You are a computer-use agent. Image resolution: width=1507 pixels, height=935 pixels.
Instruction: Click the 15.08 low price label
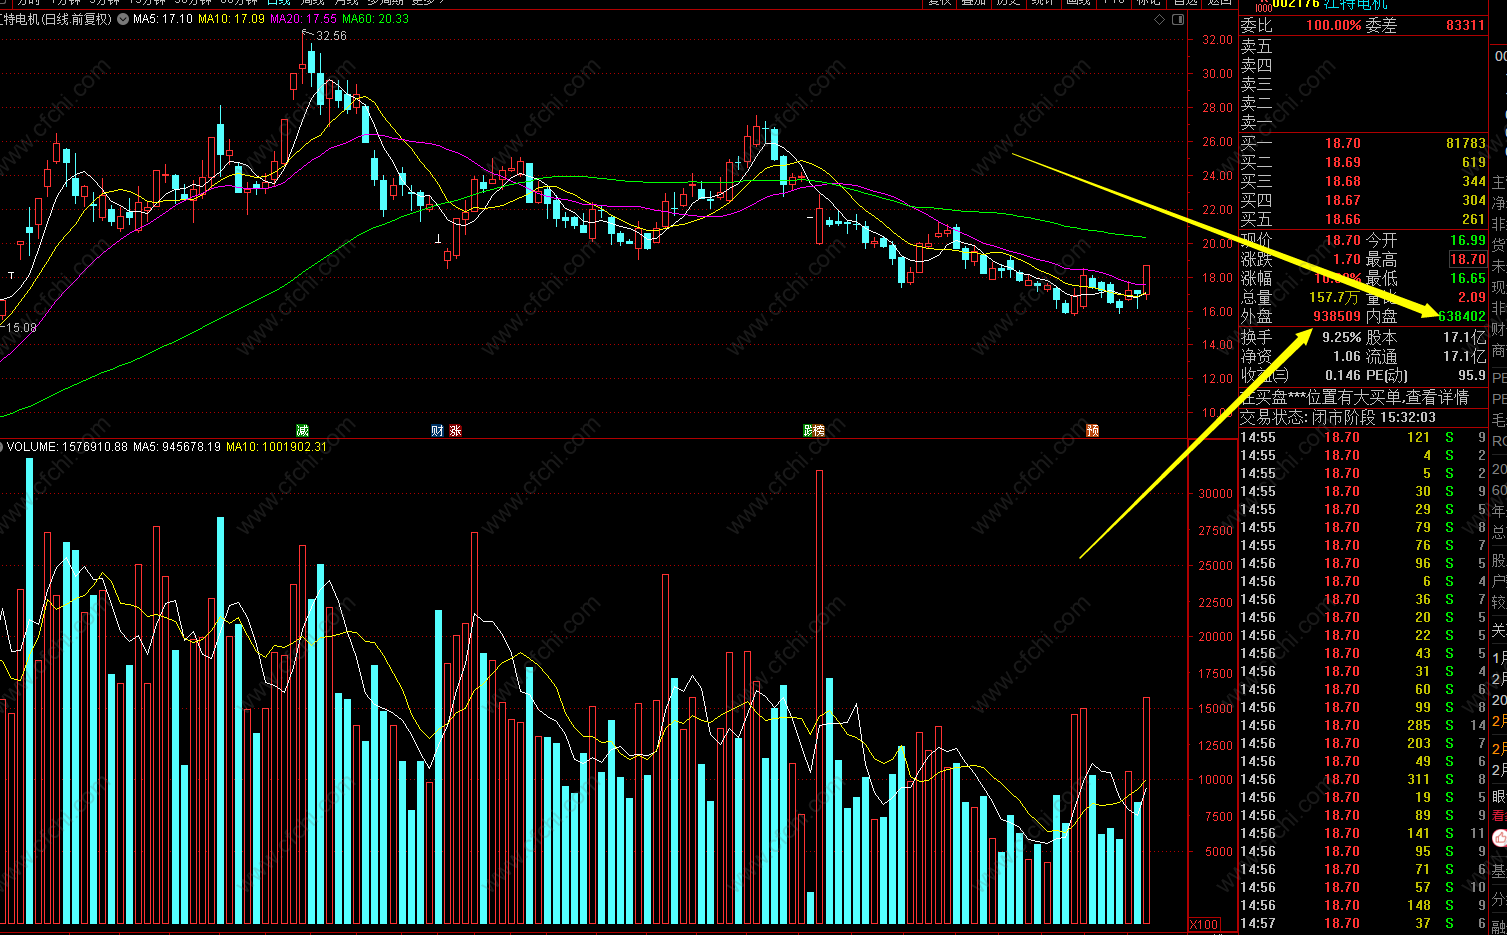coord(20,327)
